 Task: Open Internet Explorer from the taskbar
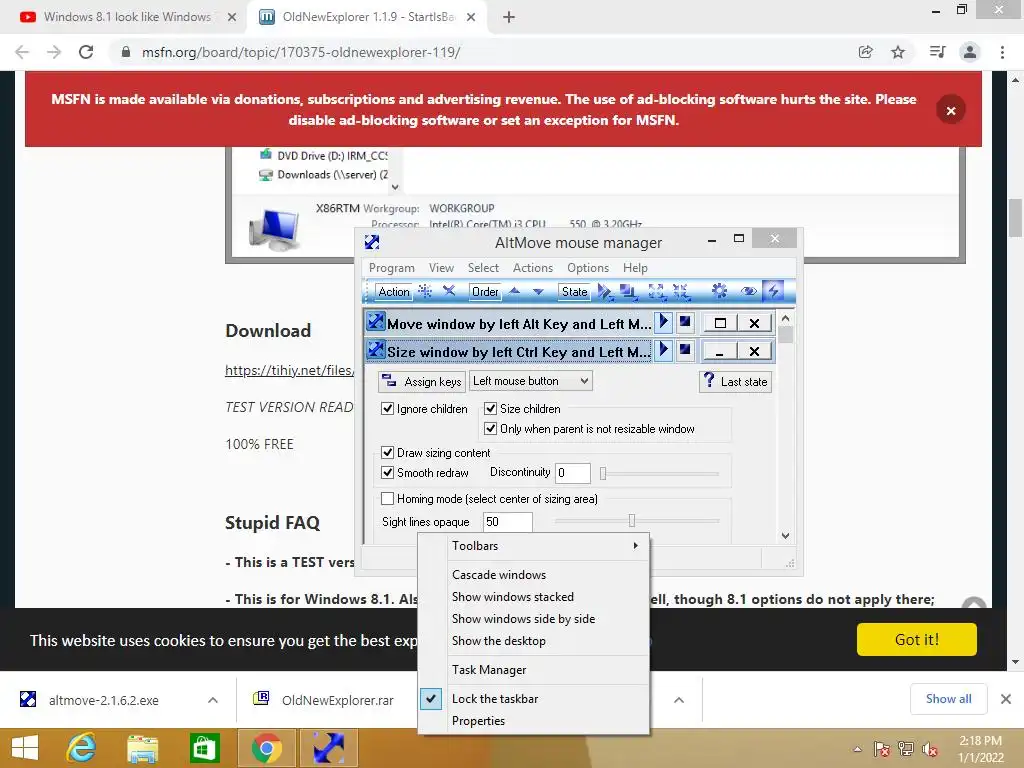[82, 748]
